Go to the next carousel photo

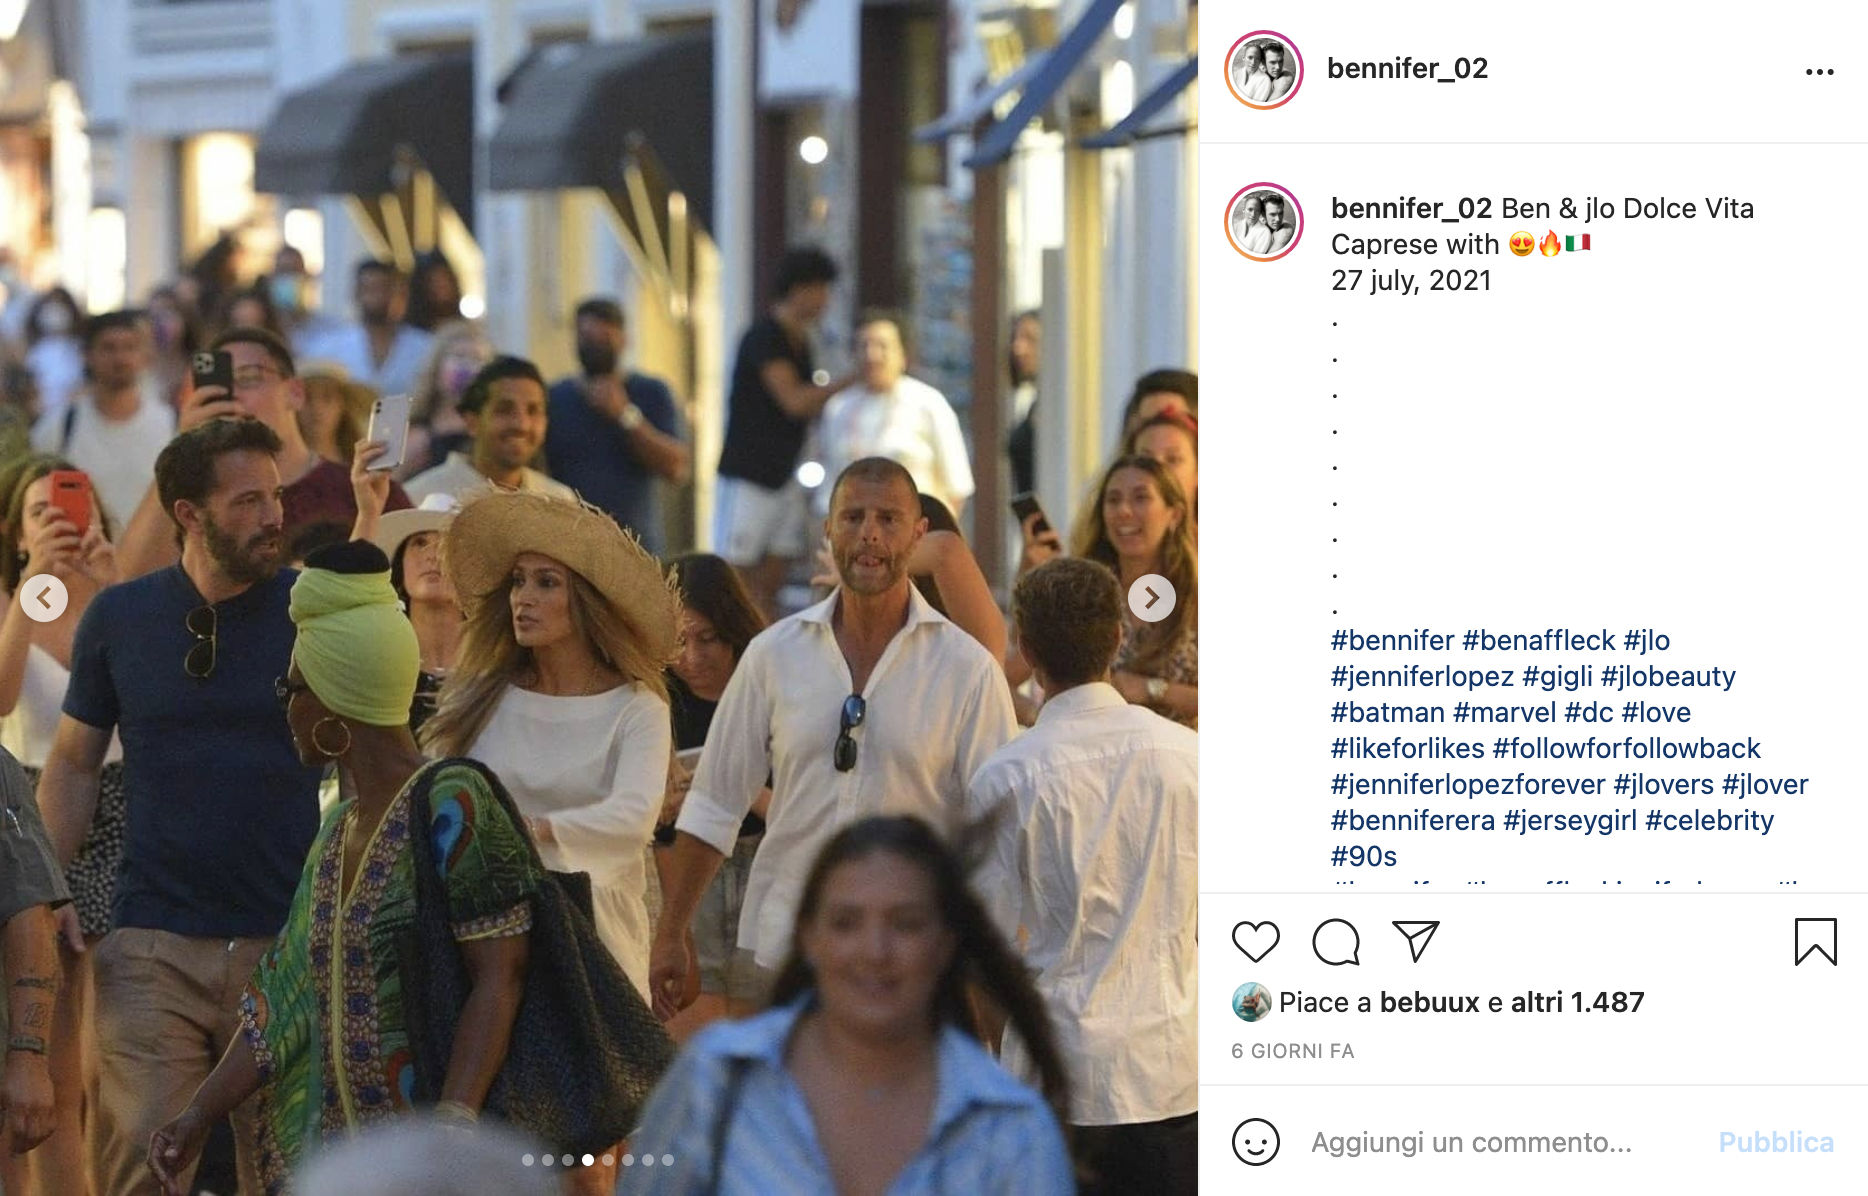coord(1152,598)
